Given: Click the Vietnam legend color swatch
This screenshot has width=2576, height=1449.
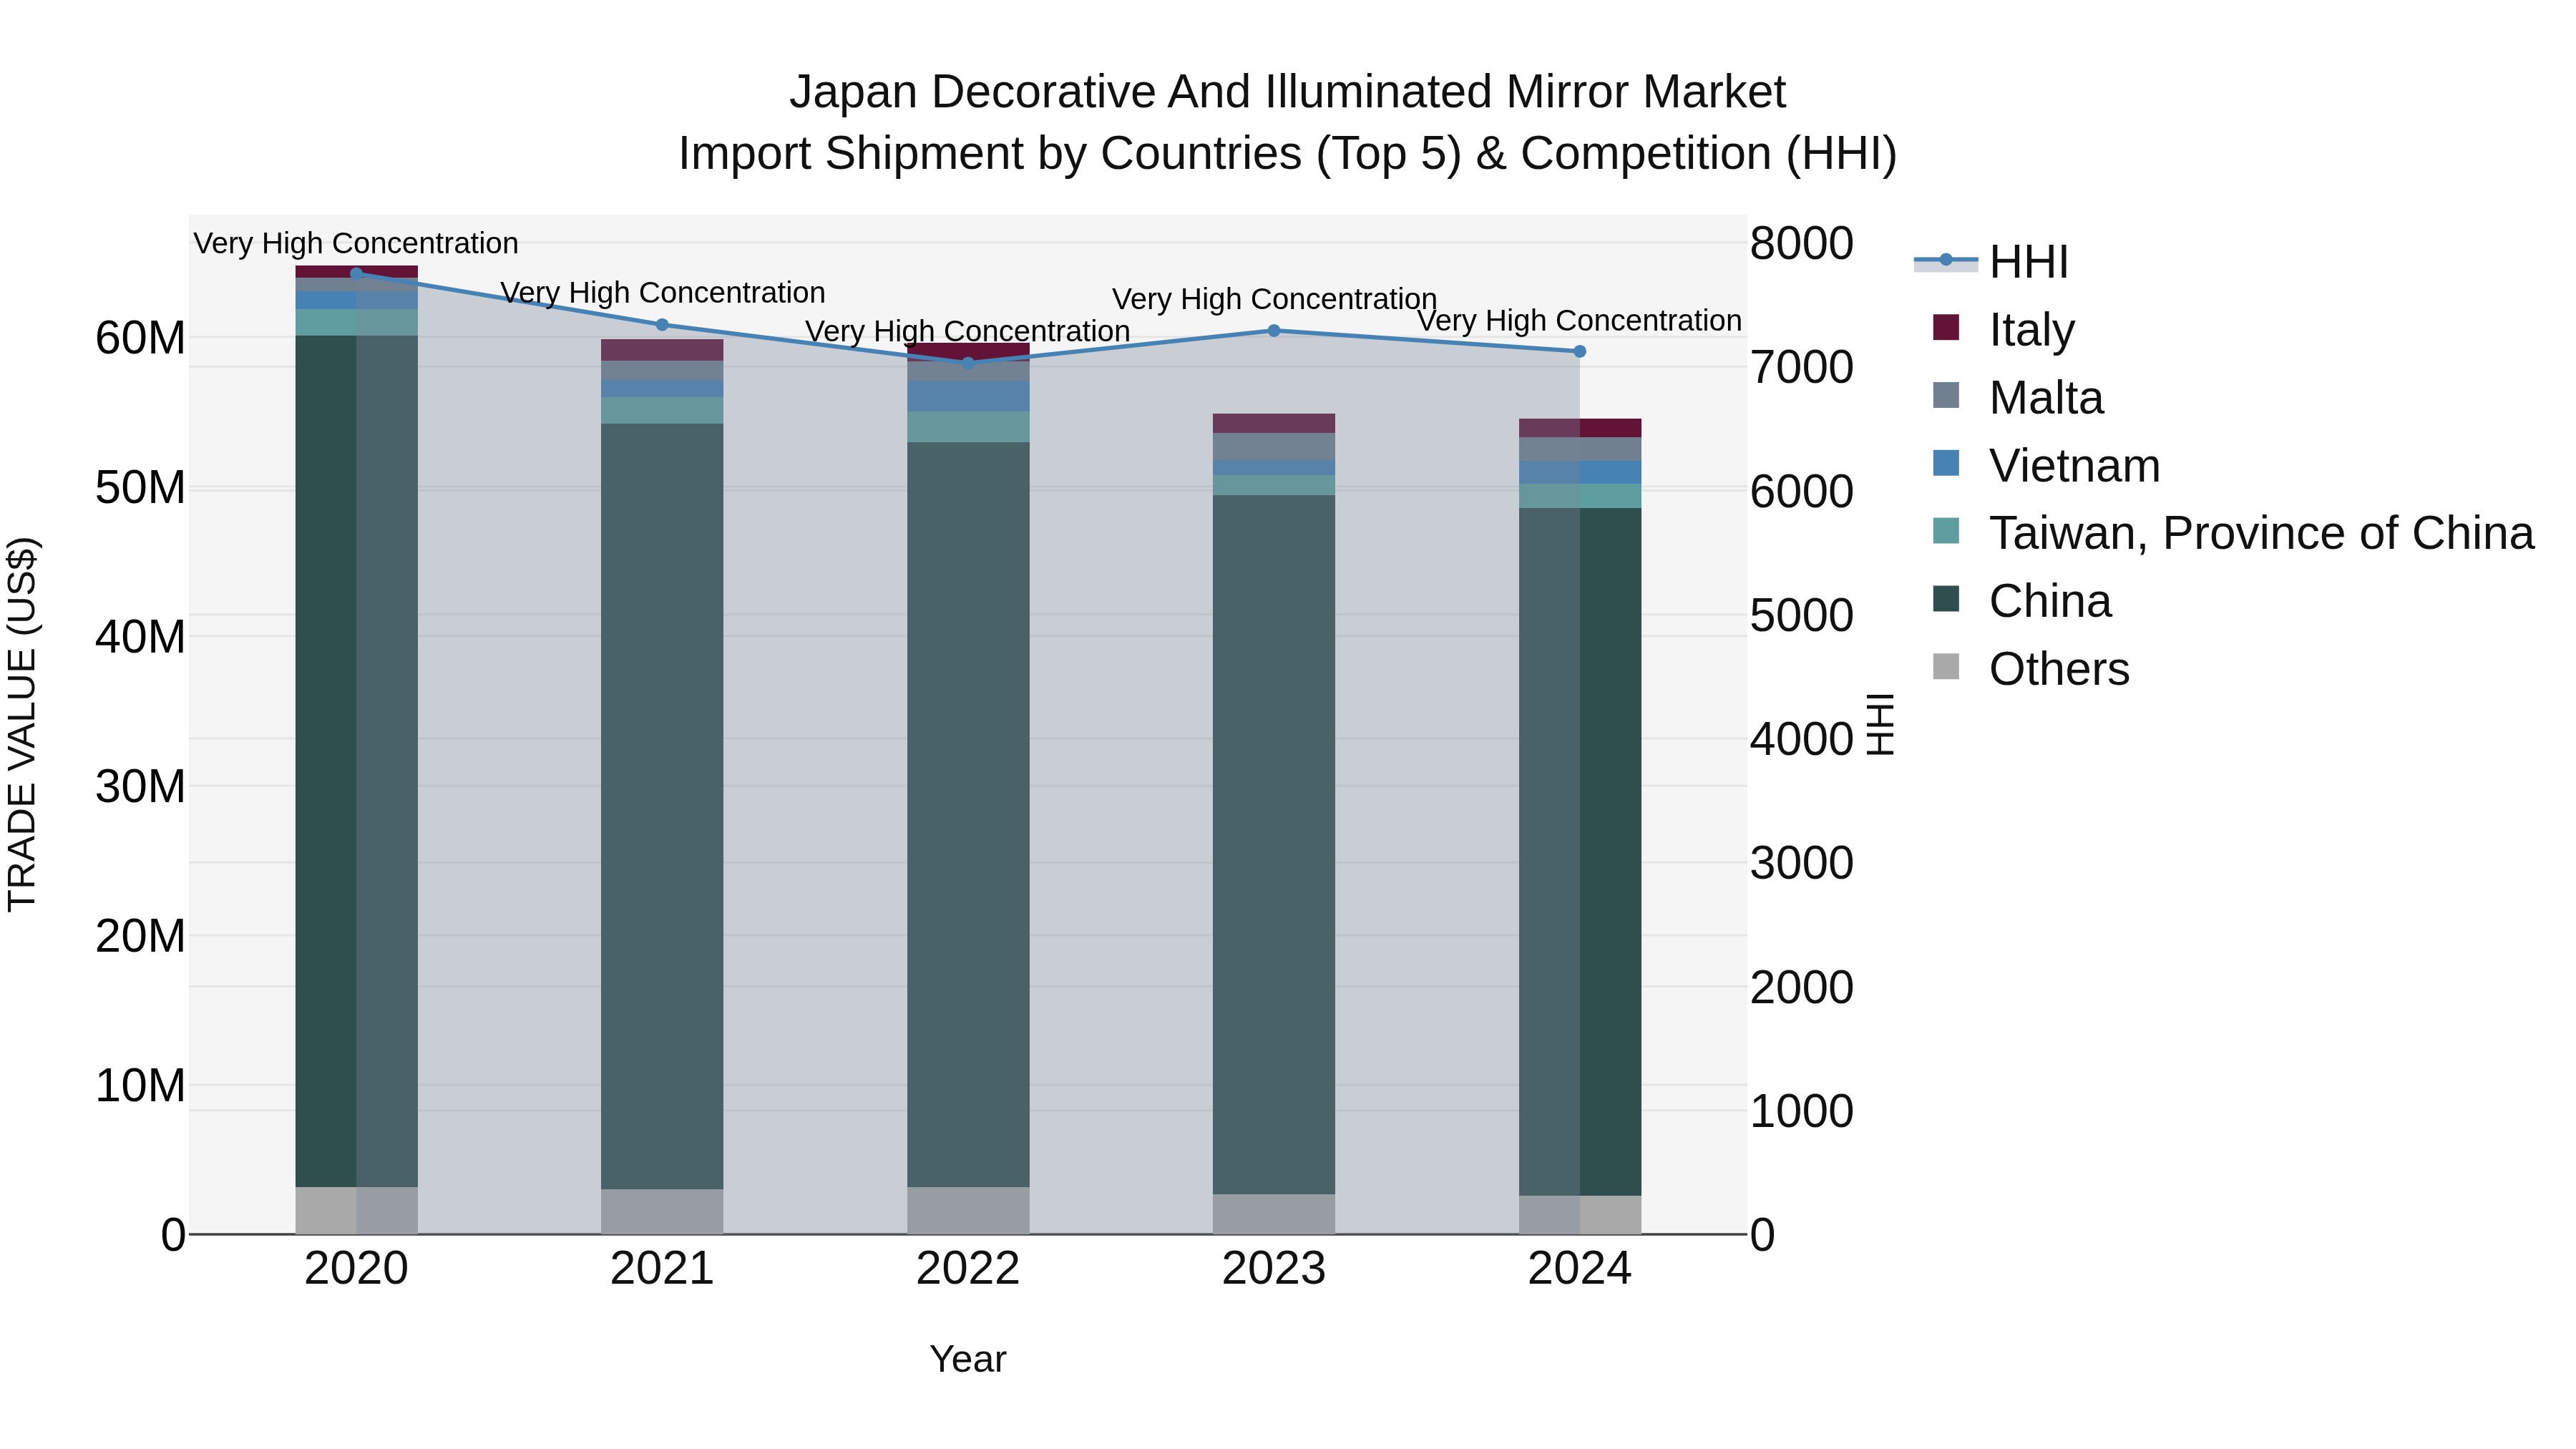Looking at the screenshot, I should [x=1946, y=463].
